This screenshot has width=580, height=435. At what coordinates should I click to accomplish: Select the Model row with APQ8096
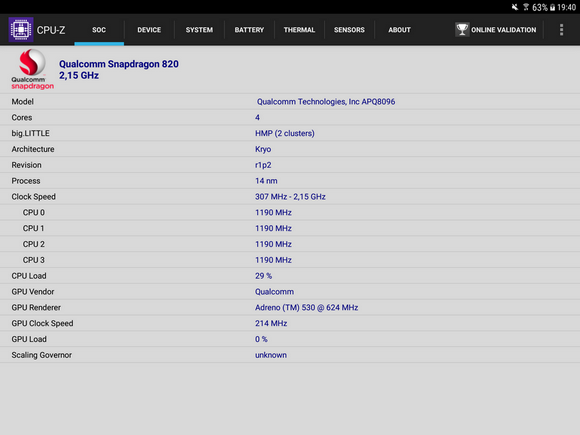coord(290,101)
